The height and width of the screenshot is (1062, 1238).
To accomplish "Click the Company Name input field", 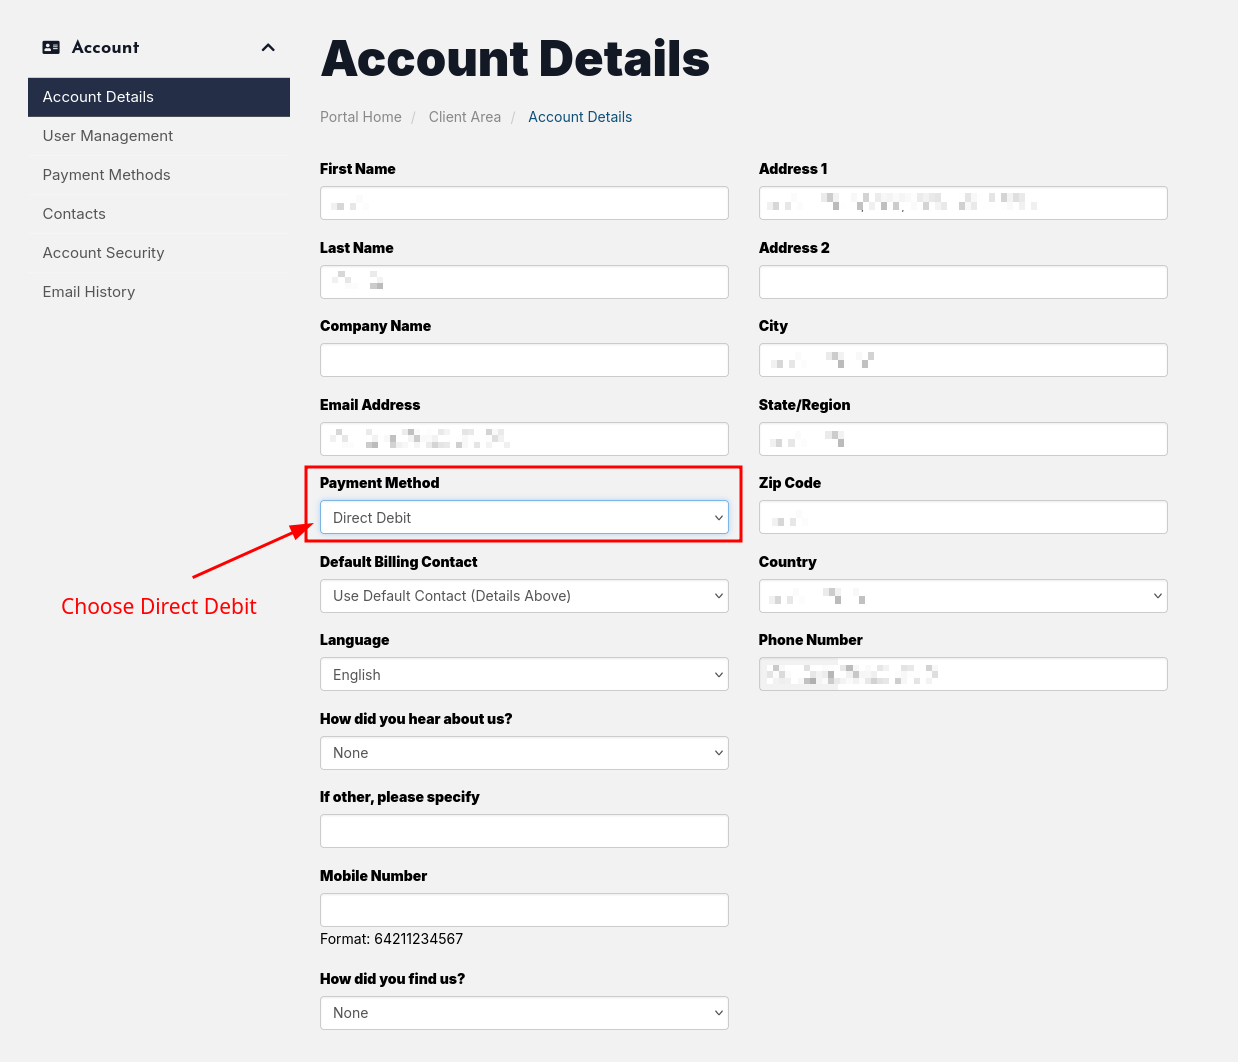I will (524, 360).
